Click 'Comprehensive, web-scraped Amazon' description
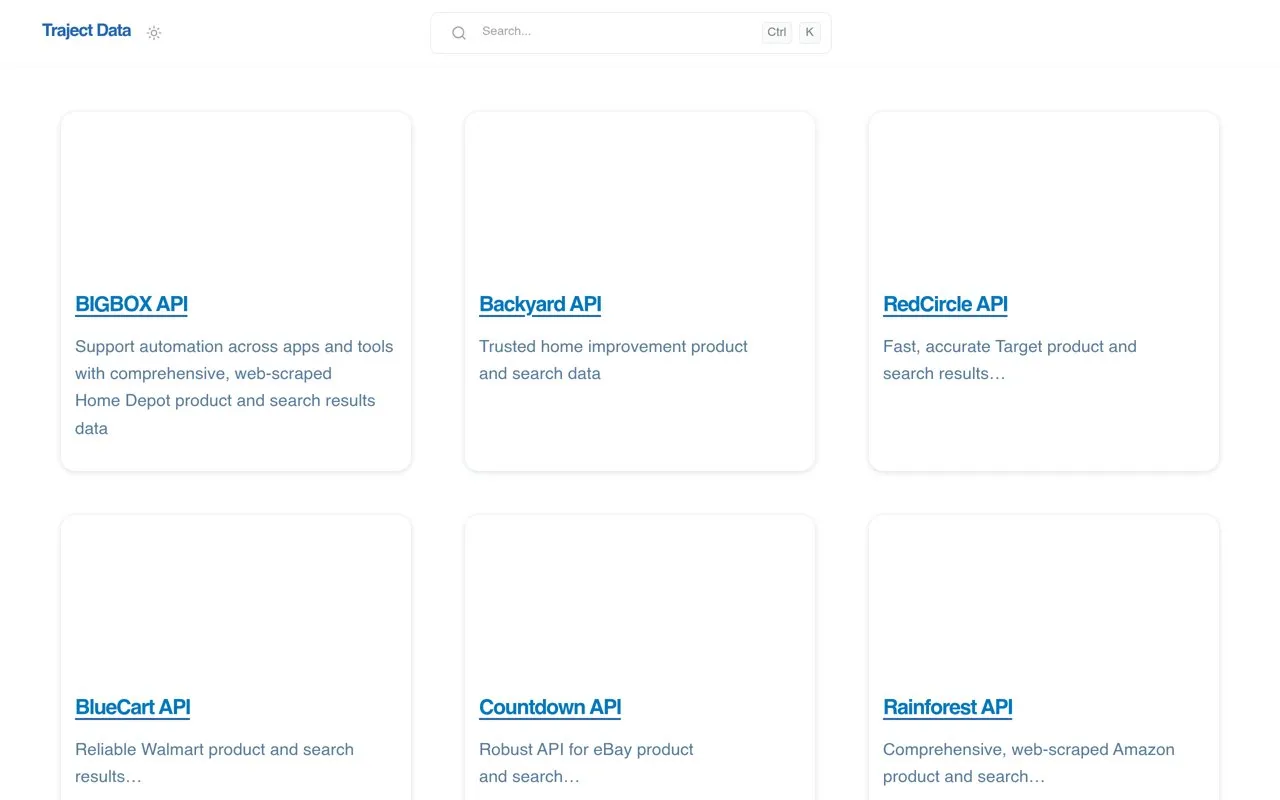The image size is (1280, 800). (1029, 763)
